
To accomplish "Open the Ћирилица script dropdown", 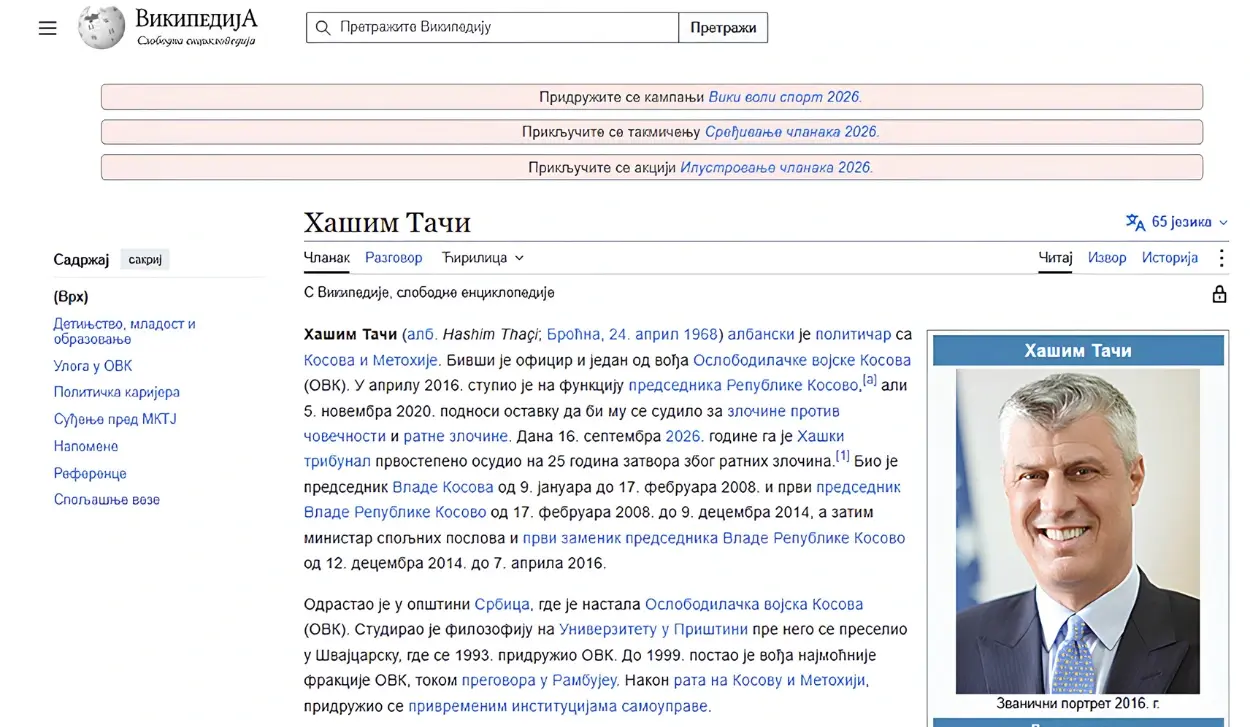I will pos(483,258).
